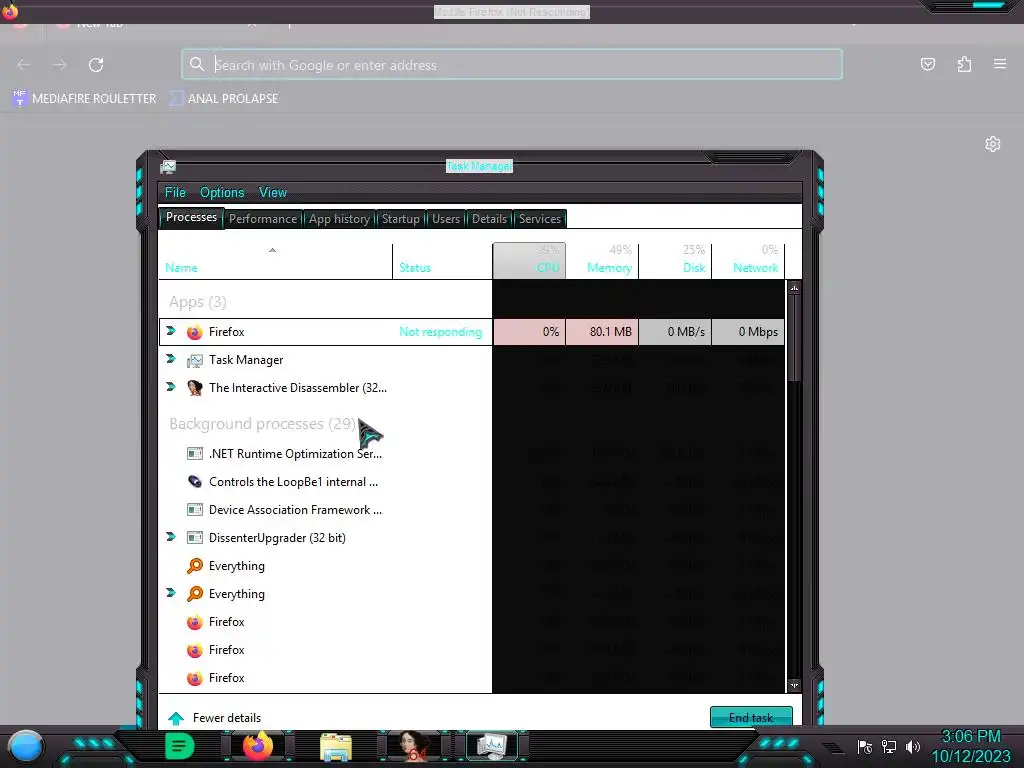This screenshot has height=768, width=1024.
Task: Click the new tab settings gear
Action: coord(993,144)
